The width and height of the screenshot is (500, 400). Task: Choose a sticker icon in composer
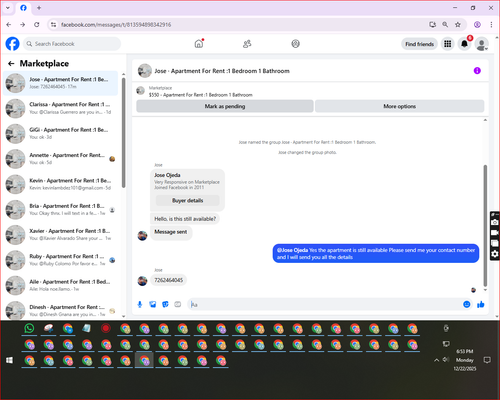point(165,304)
